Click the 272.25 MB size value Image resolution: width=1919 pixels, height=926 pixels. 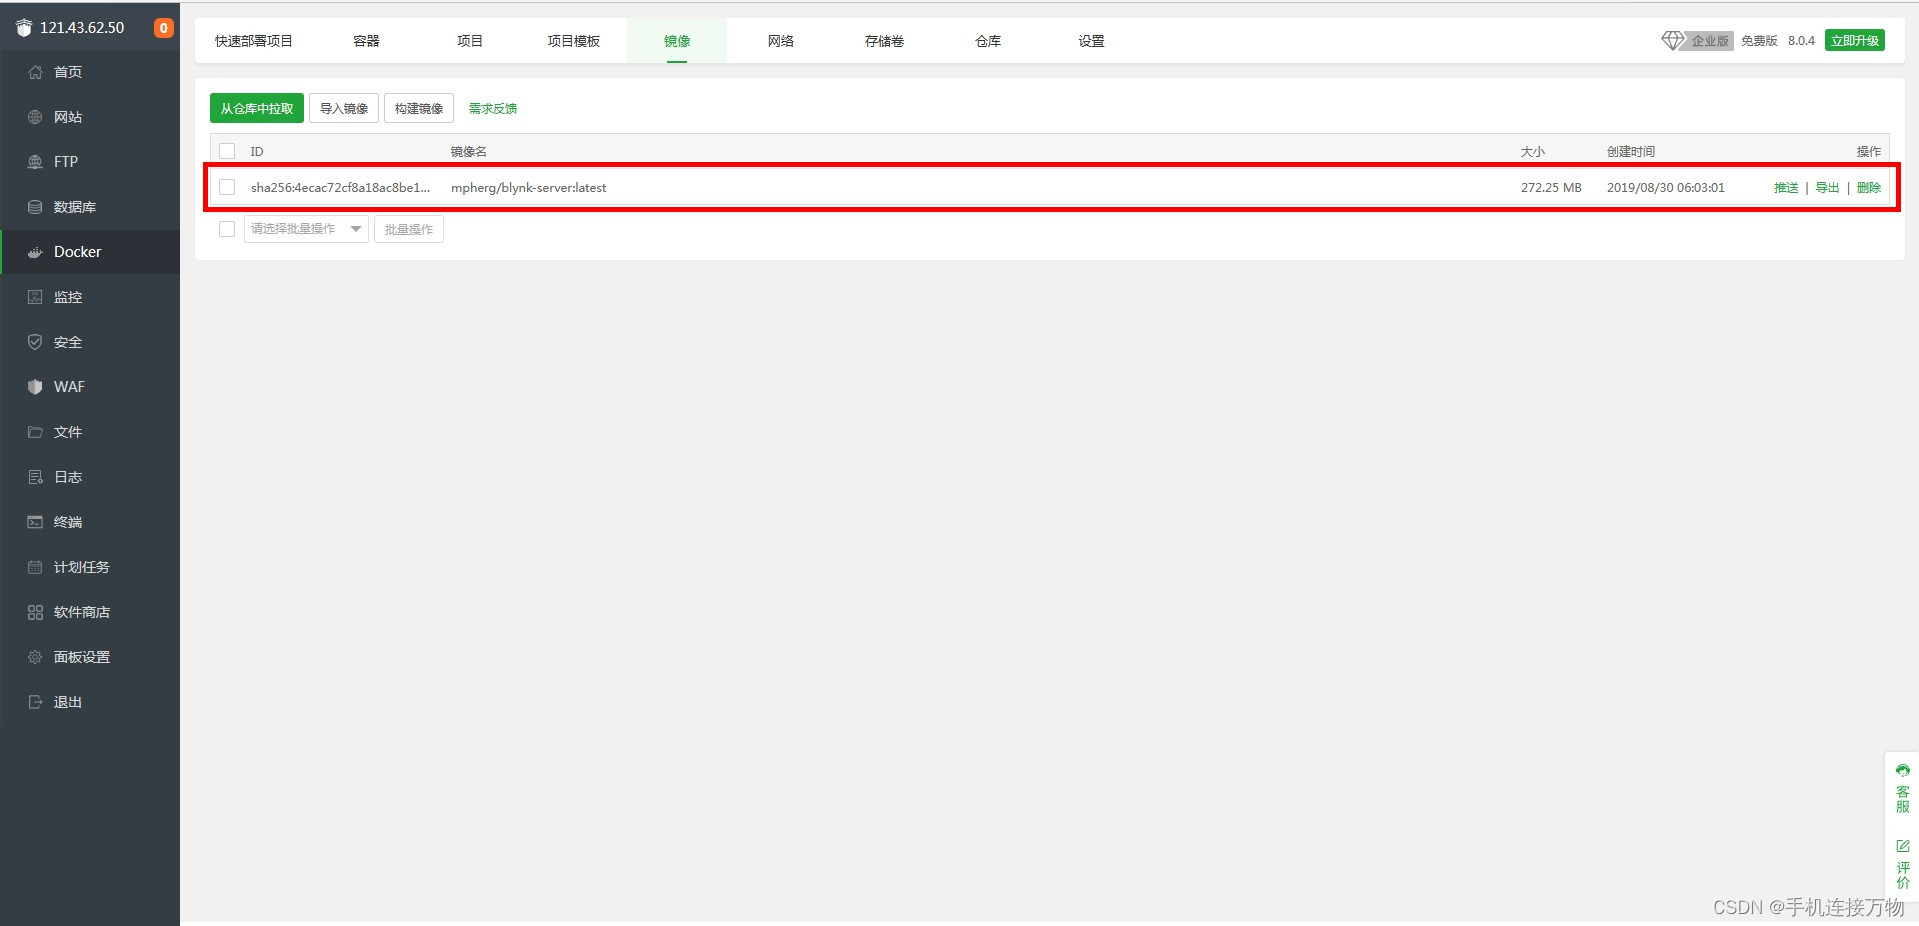[1551, 187]
